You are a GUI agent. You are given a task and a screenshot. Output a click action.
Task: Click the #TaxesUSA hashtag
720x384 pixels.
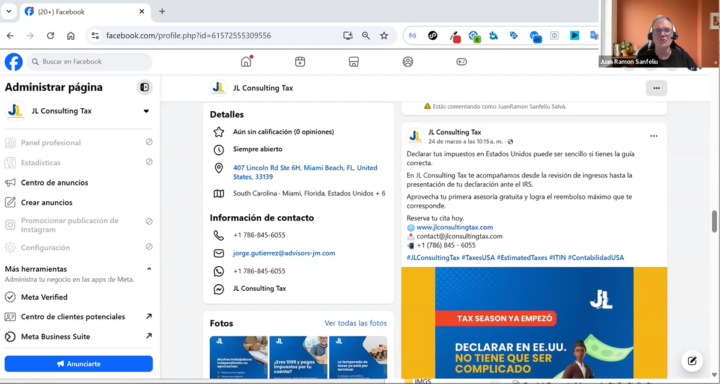[478, 258]
